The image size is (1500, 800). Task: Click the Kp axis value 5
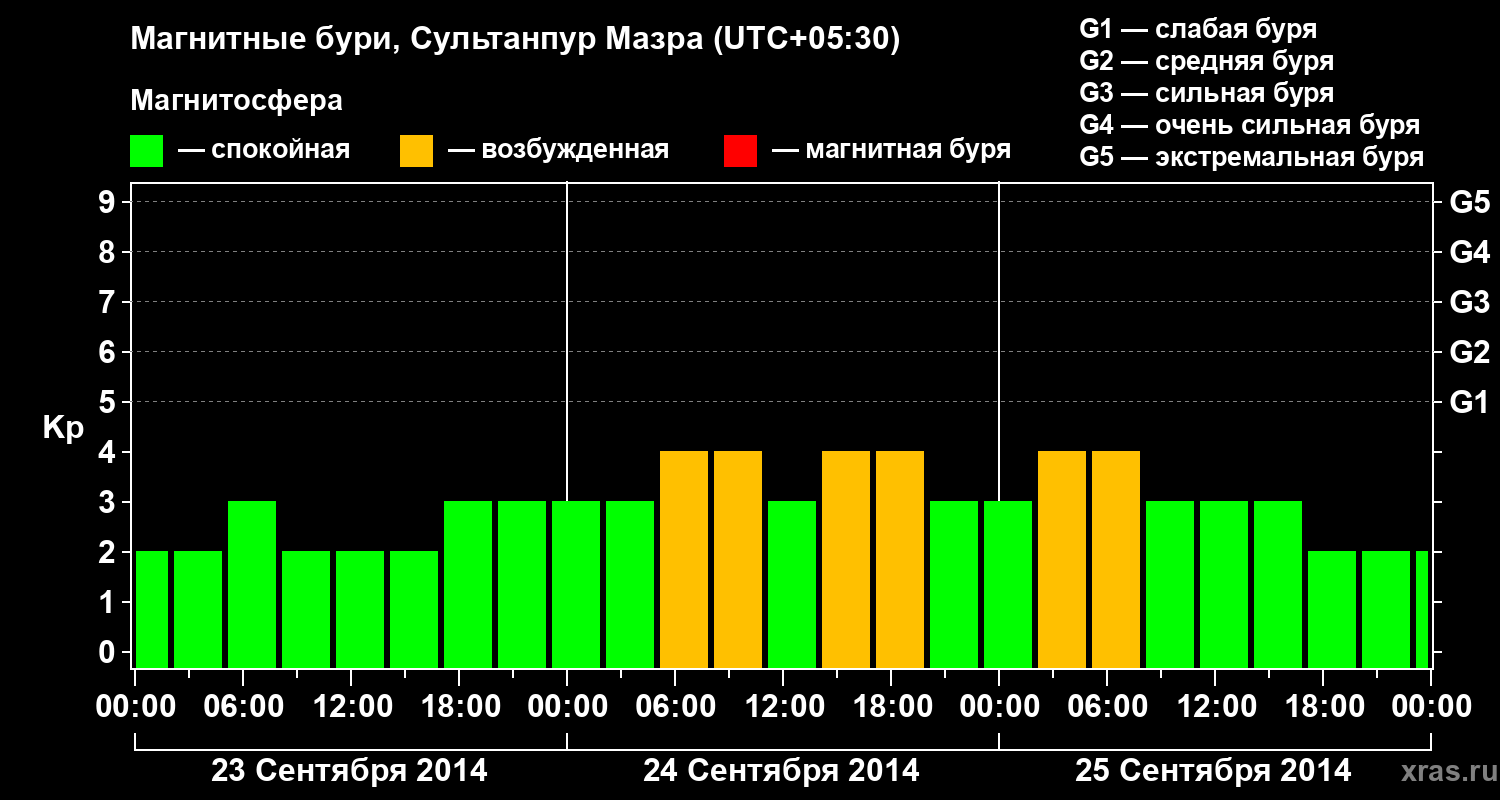click(109, 403)
